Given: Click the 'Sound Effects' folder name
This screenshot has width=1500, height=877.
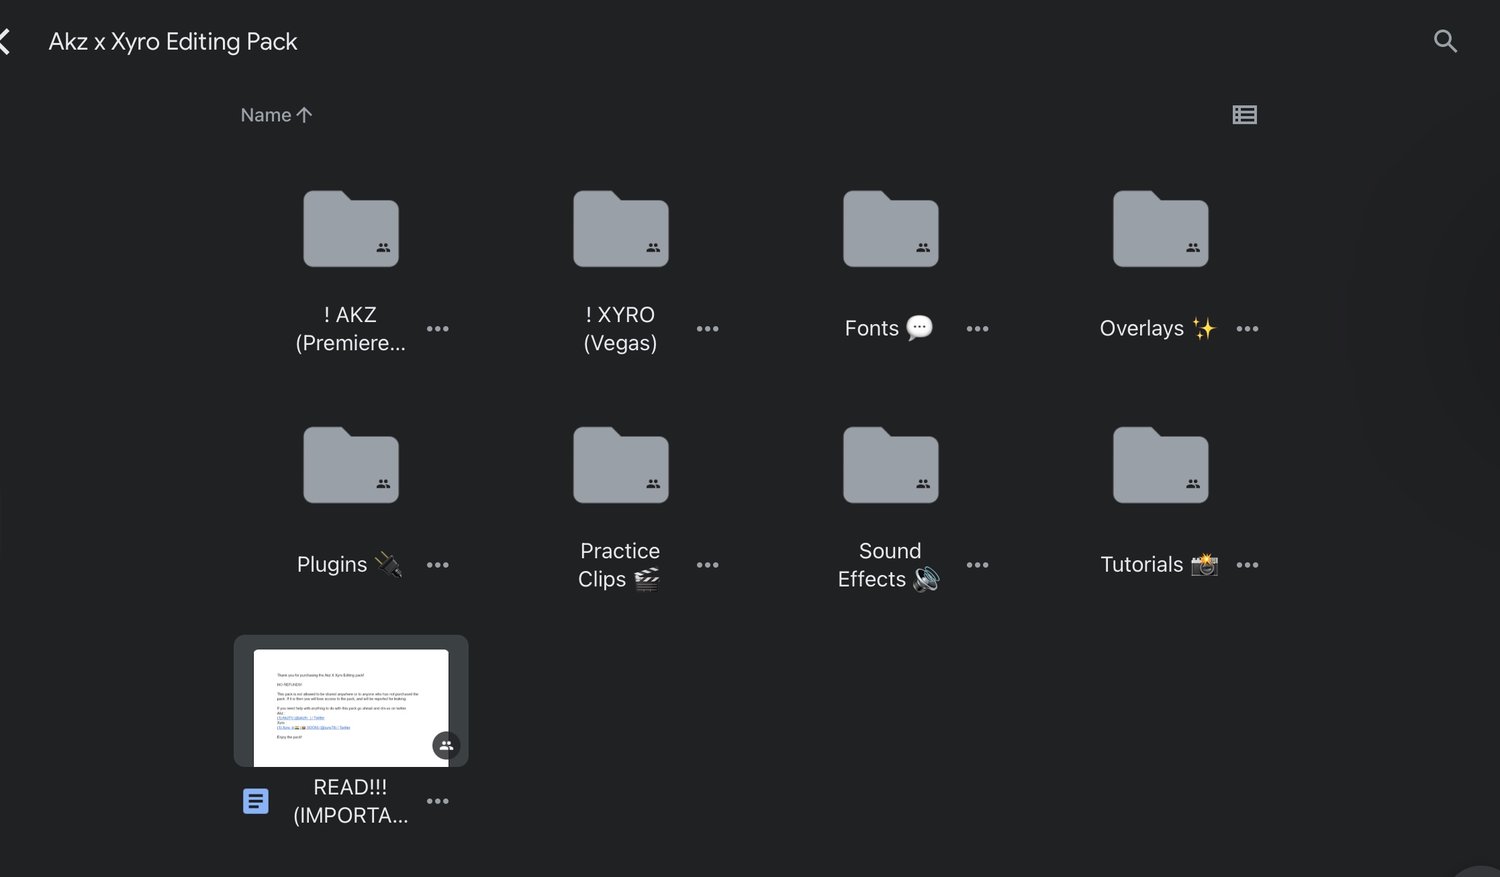Looking at the screenshot, I should click(x=890, y=565).
